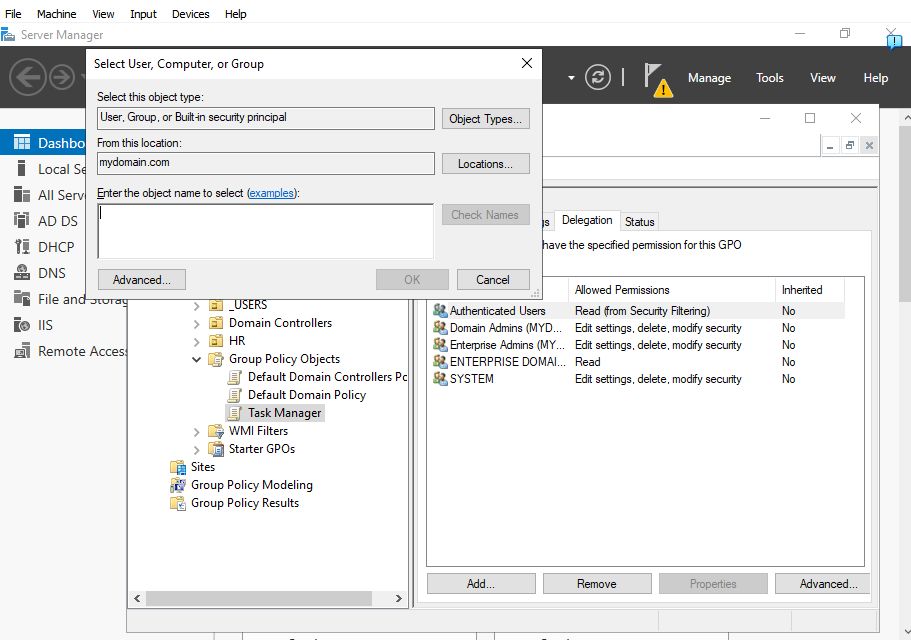
Task: Expand the HR organizational unit
Action: (x=196, y=341)
